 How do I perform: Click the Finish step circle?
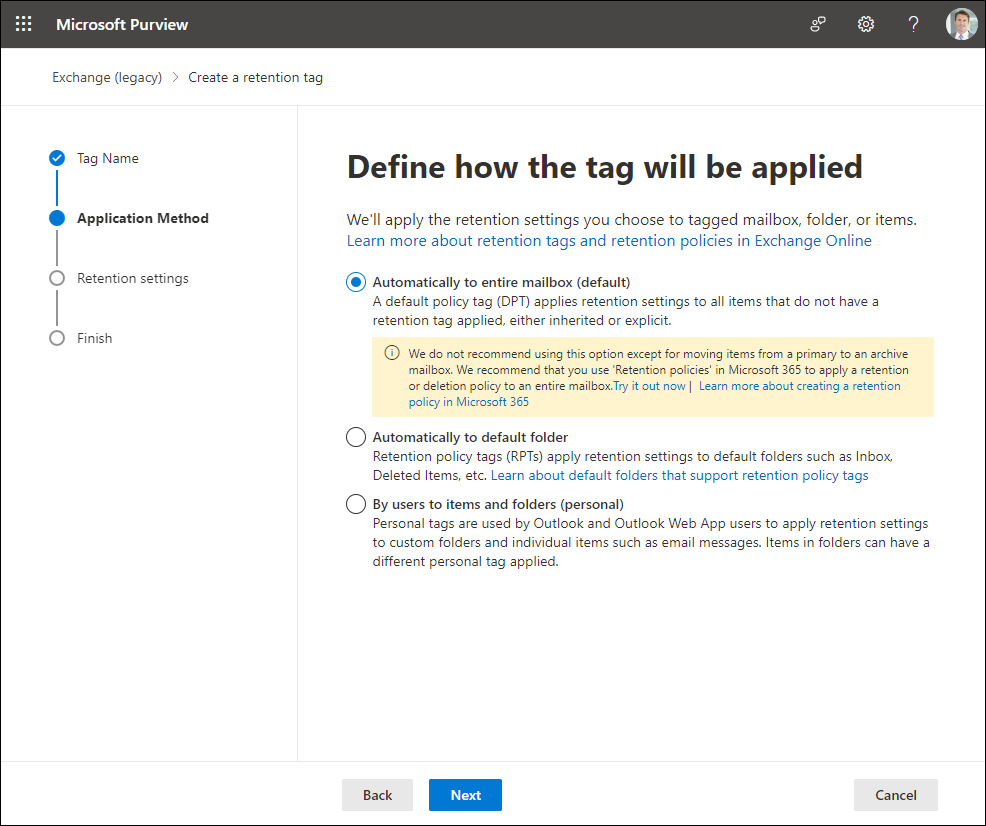pyautogui.click(x=57, y=338)
